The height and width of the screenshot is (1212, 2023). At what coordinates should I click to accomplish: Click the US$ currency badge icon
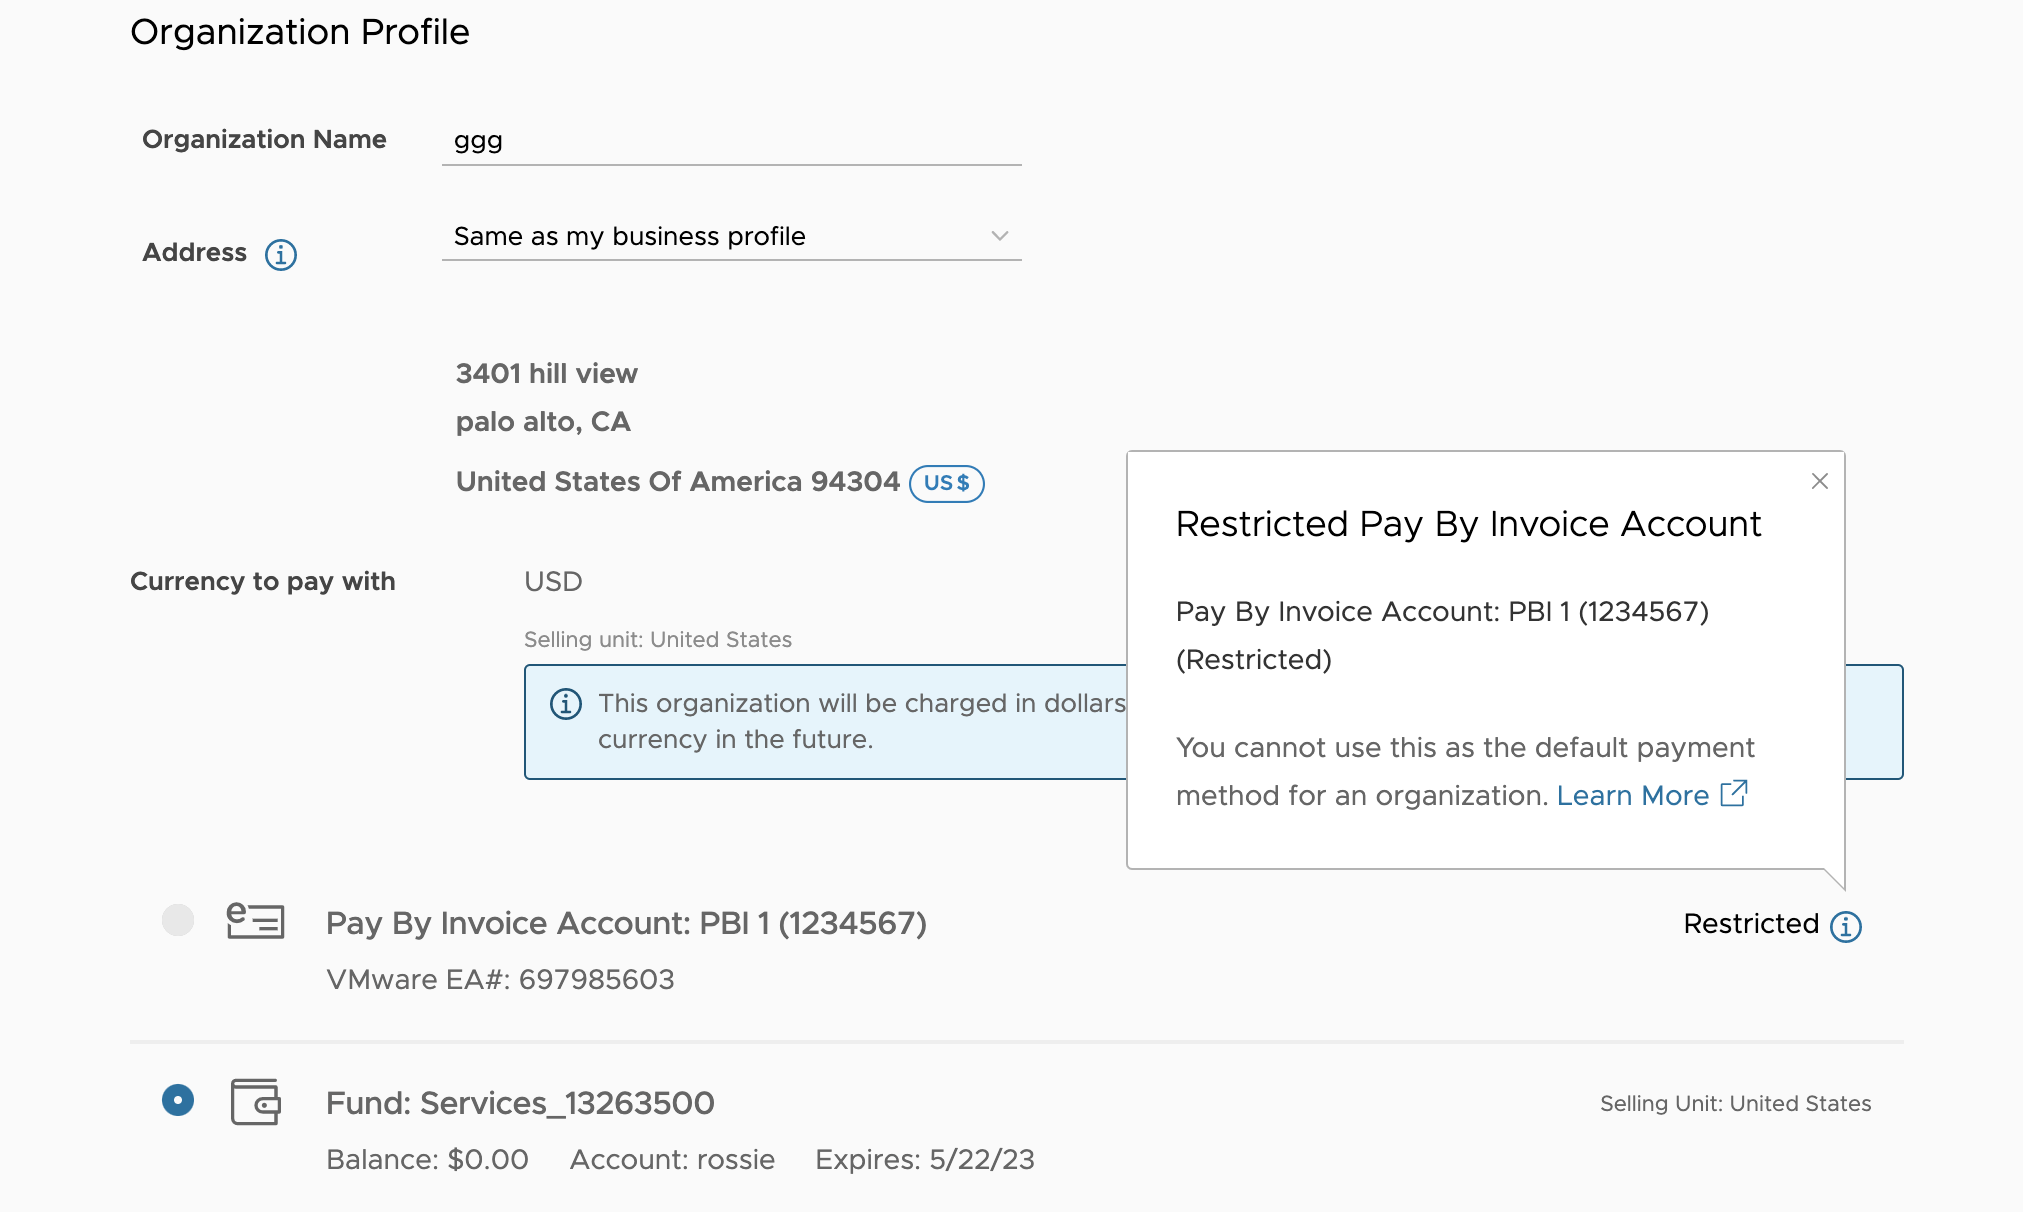point(945,483)
